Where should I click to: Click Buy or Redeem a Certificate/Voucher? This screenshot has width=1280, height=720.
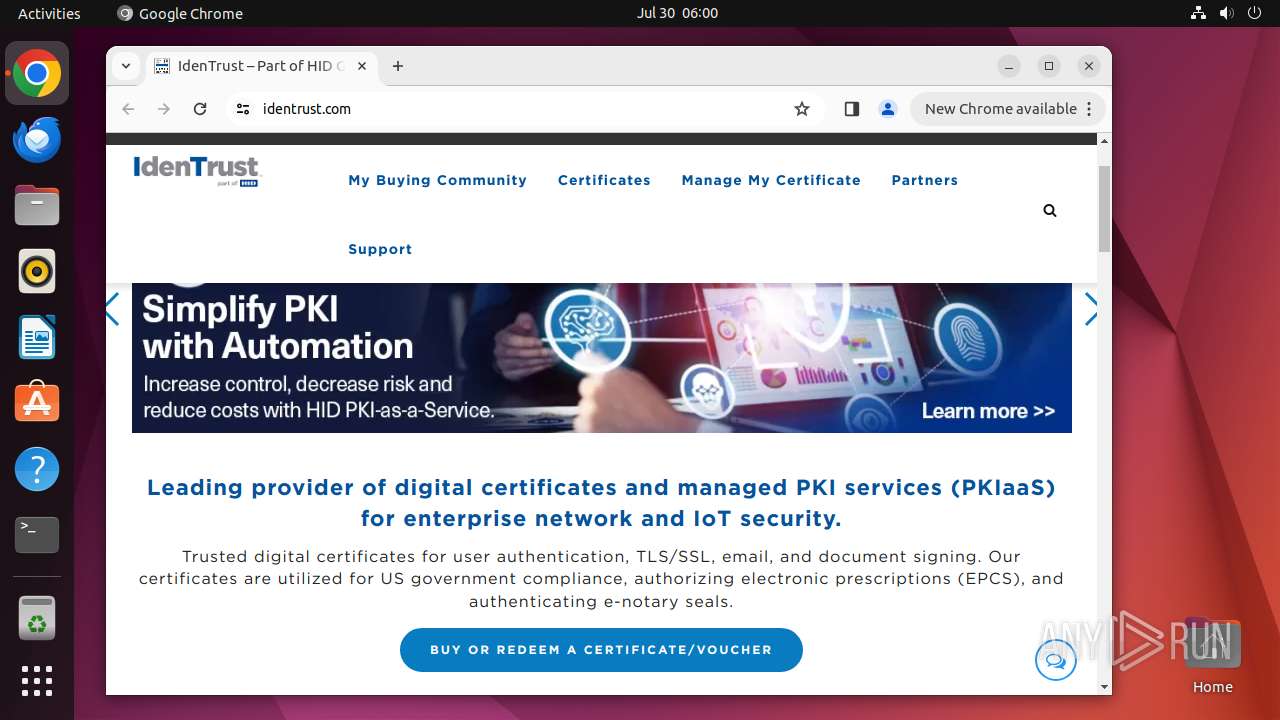[601, 650]
